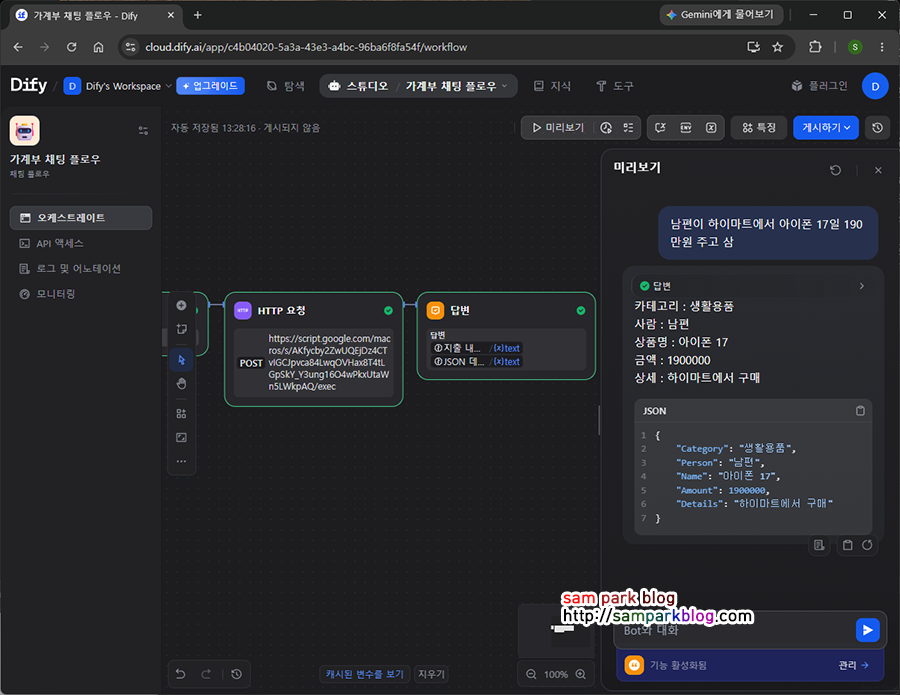This screenshot has height=695, width=900.
Task: Open Dify's Workspace dropdown
Action: tap(118, 86)
